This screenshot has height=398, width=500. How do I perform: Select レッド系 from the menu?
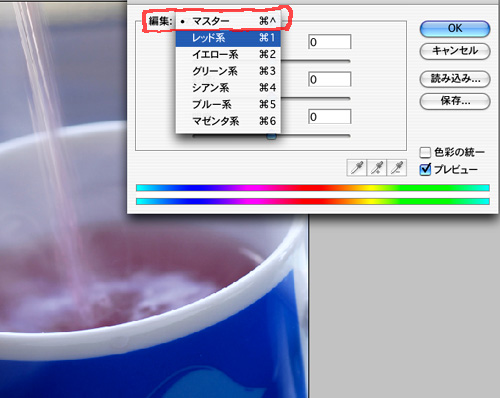click(x=228, y=38)
